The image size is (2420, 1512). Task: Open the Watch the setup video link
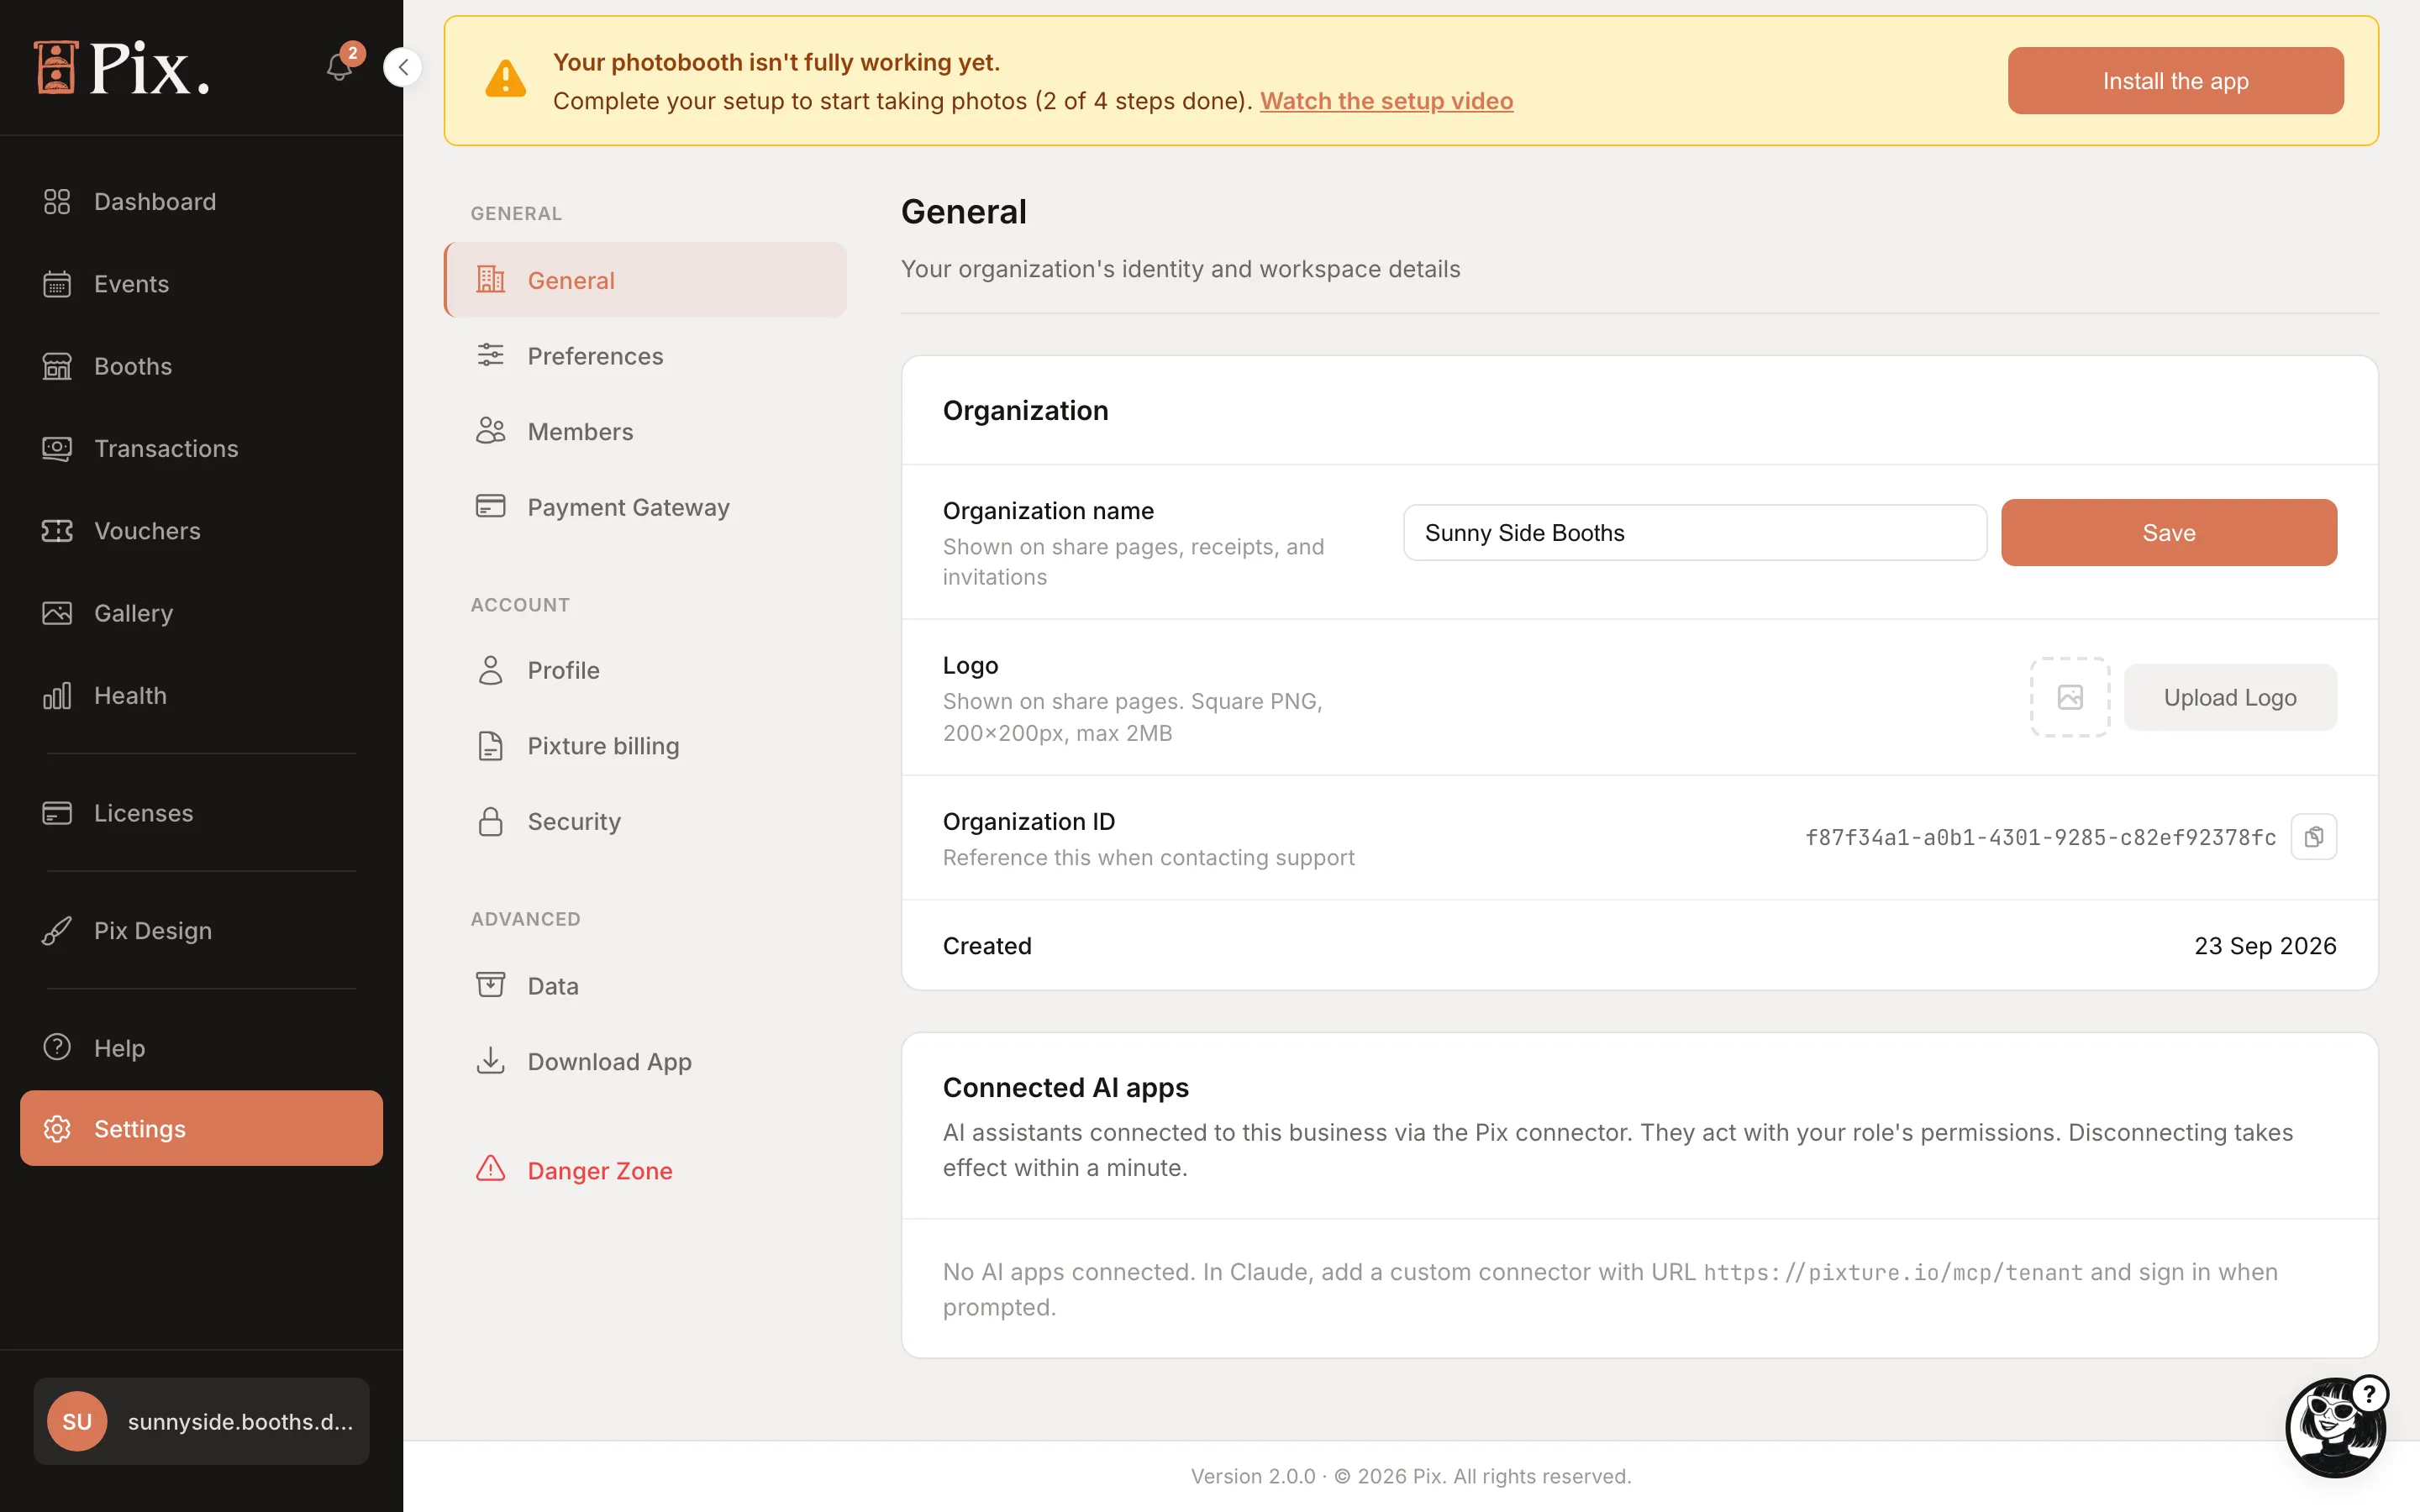tap(1386, 101)
